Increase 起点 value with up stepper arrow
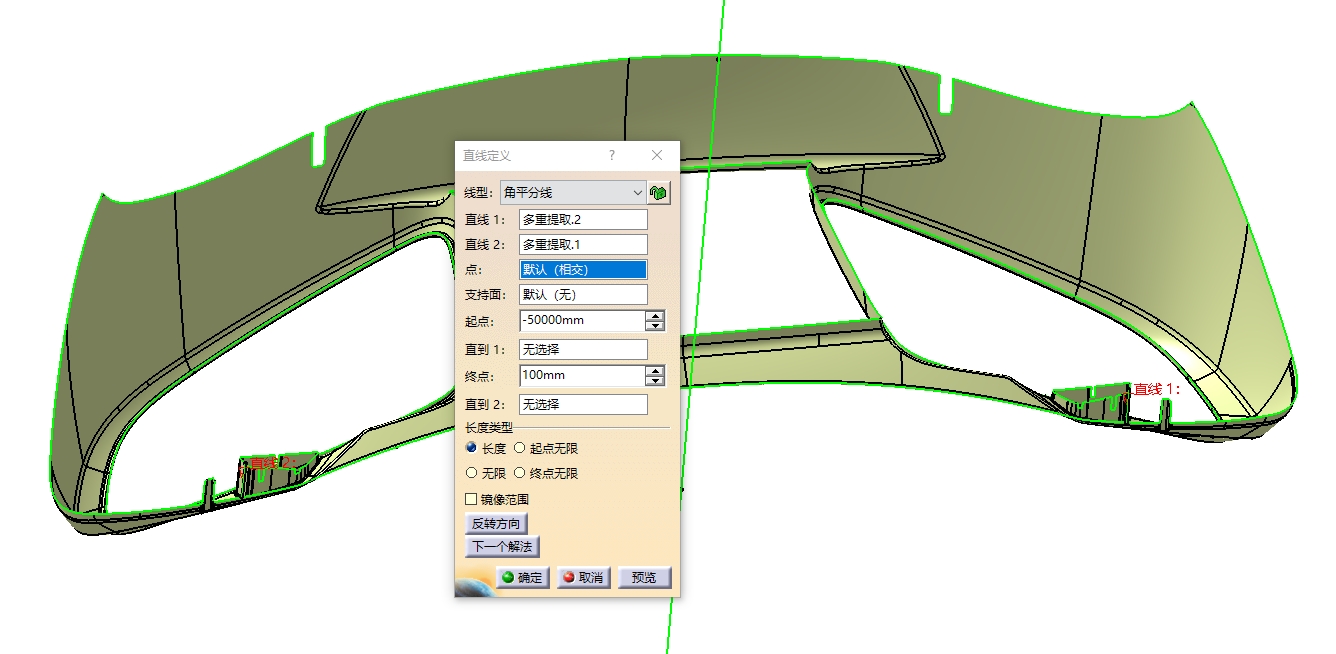Screen dimensions: 1336x654 pyautogui.click(x=655, y=316)
